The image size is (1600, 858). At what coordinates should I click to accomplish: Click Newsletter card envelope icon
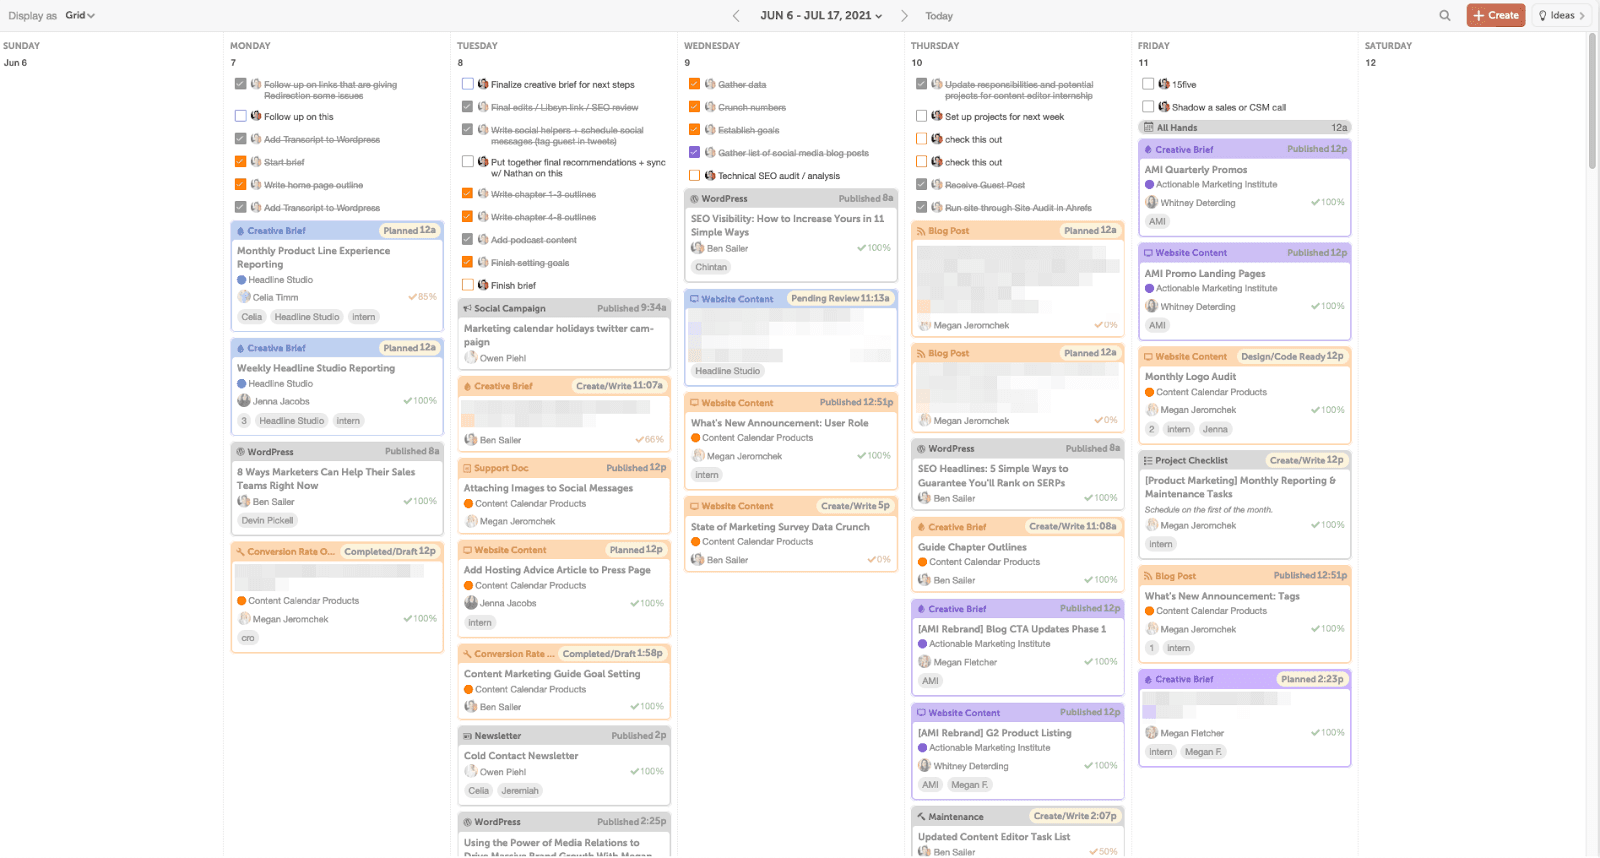(x=467, y=736)
